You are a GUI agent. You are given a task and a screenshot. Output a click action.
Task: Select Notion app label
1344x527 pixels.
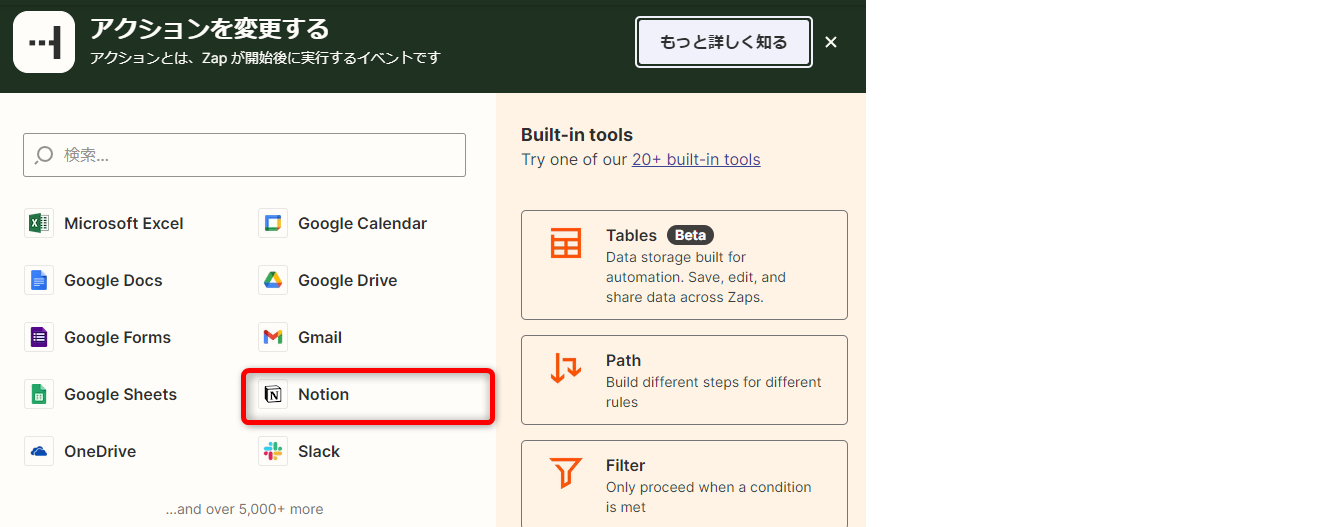click(x=323, y=394)
